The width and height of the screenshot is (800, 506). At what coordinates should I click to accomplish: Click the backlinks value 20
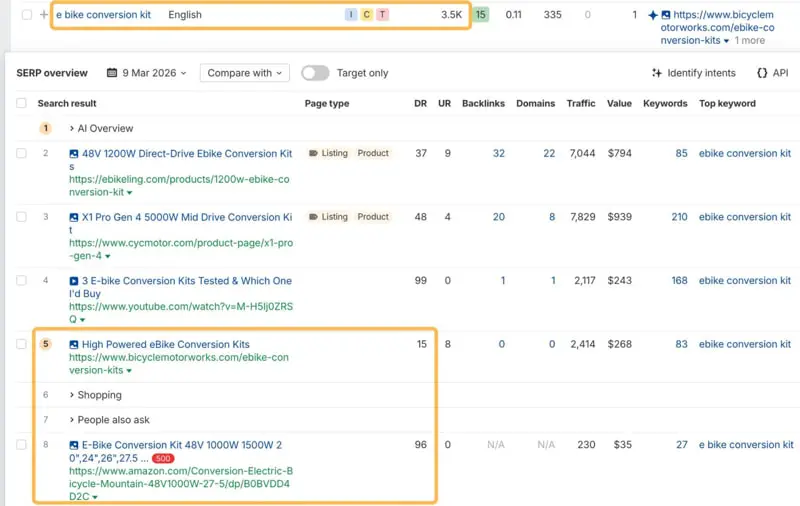point(498,217)
